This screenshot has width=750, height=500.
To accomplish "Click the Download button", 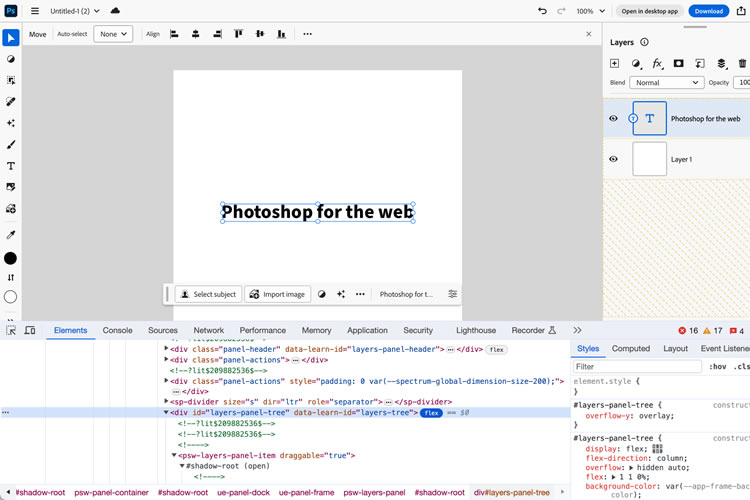I will tap(708, 11).
